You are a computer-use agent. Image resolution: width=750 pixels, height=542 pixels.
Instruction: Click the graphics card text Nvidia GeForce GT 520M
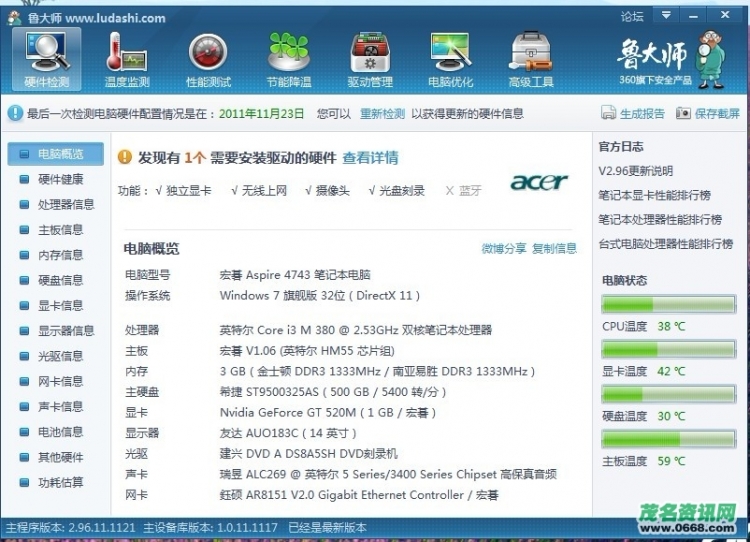click(288, 413)
